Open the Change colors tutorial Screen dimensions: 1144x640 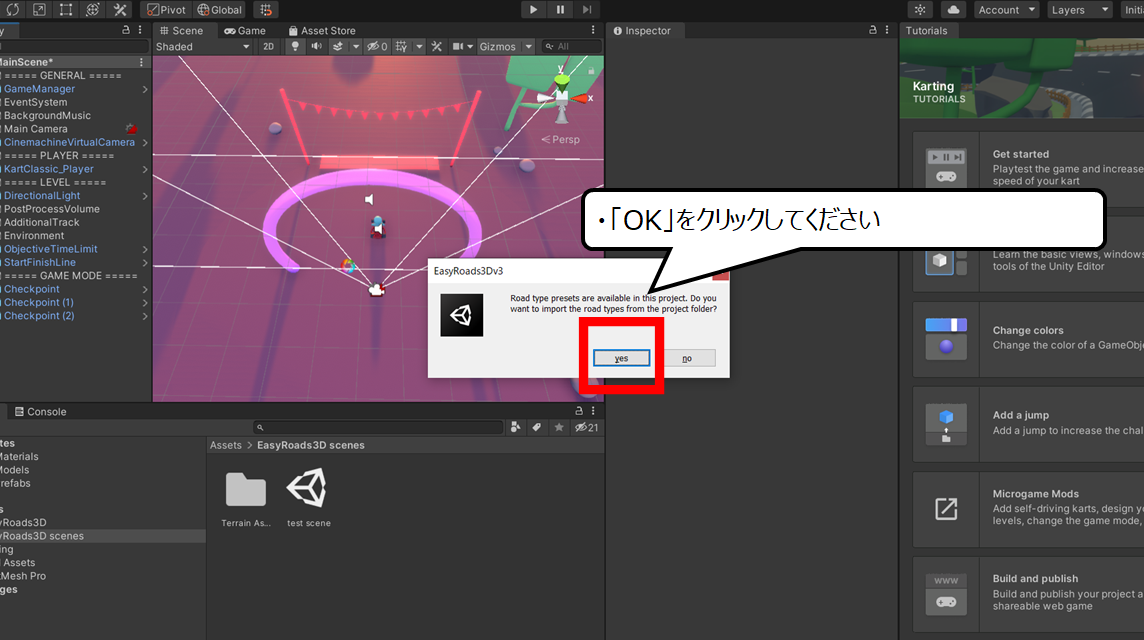point(1028,338)
